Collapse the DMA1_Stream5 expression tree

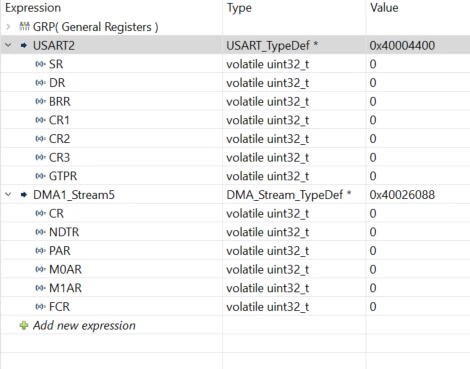click(x=8, y=194)
